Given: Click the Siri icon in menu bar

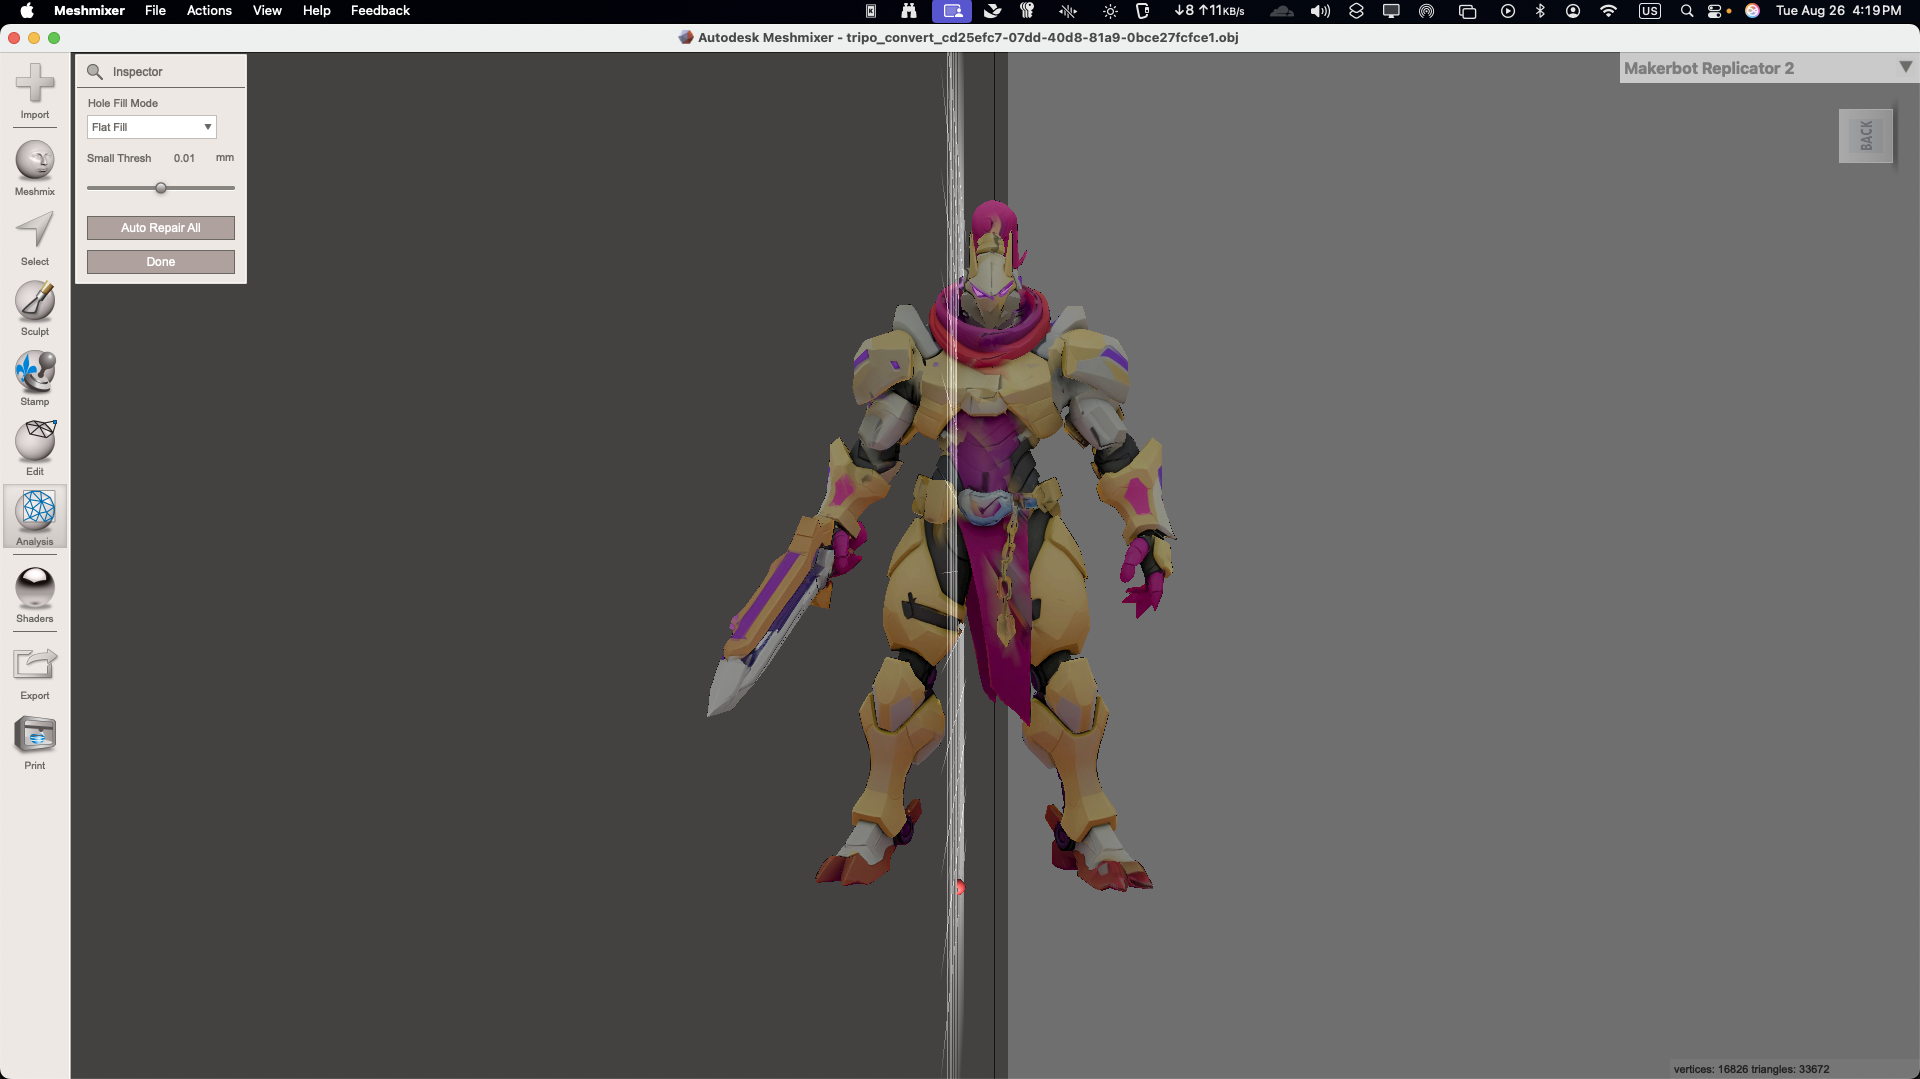Looking at the screenshot, I should pyautogui.click(x=1752, y=11).
